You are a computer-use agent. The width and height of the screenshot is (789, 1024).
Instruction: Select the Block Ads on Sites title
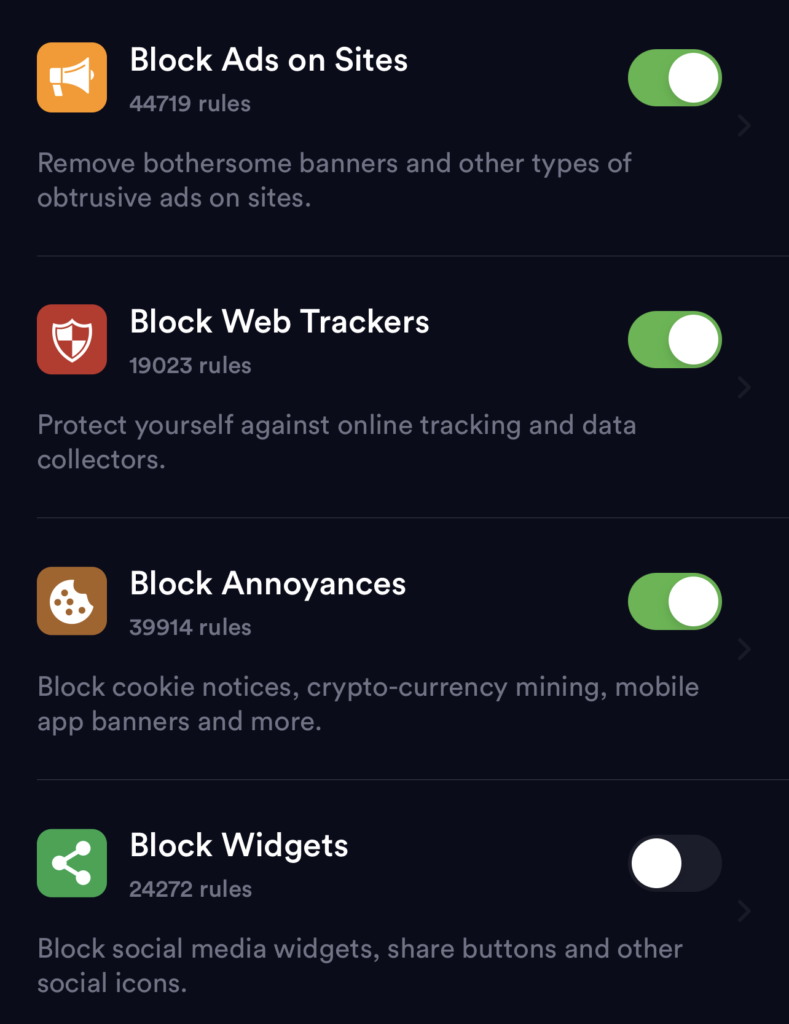point(268,60)
